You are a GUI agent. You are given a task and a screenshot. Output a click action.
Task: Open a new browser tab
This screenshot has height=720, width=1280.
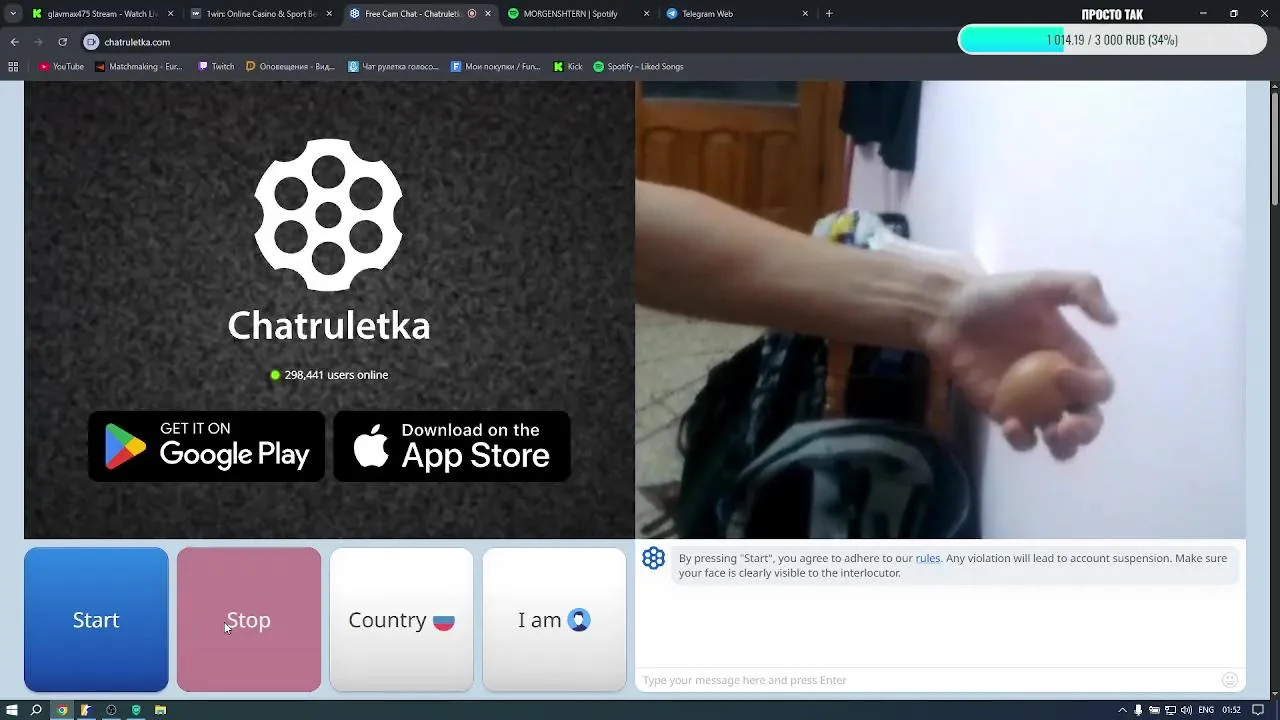tap(829, 14)
